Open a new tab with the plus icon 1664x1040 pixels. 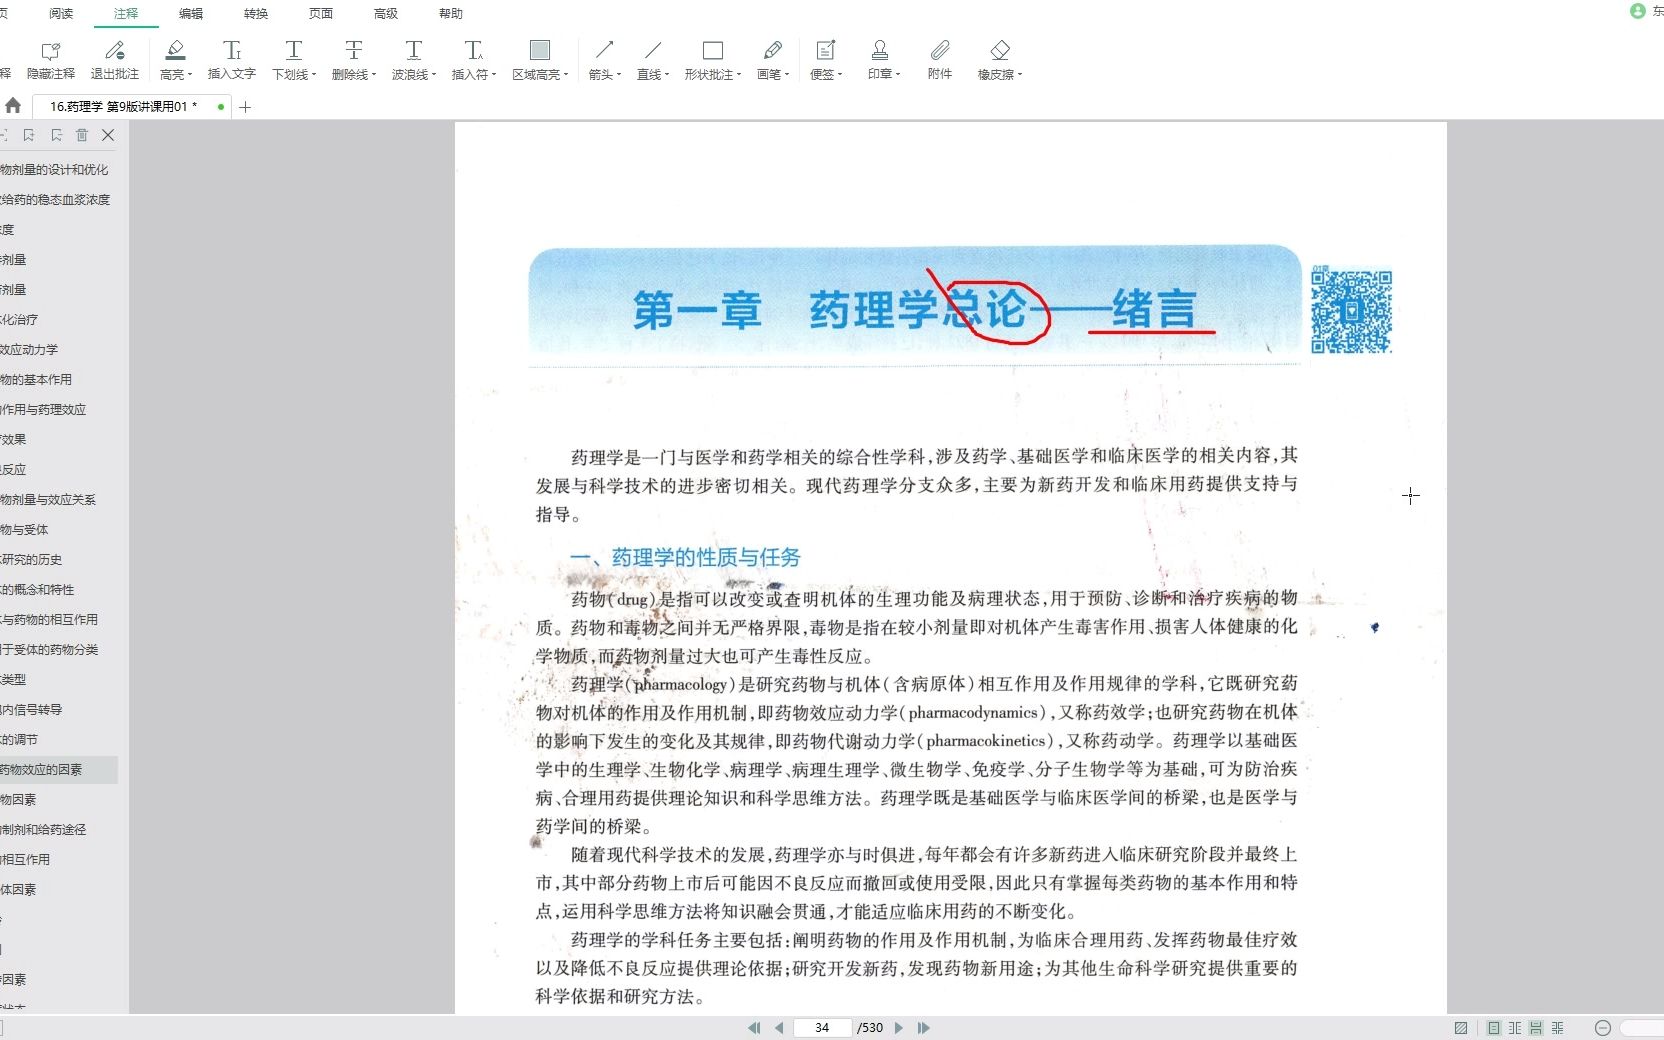click(x=245, y=107)
